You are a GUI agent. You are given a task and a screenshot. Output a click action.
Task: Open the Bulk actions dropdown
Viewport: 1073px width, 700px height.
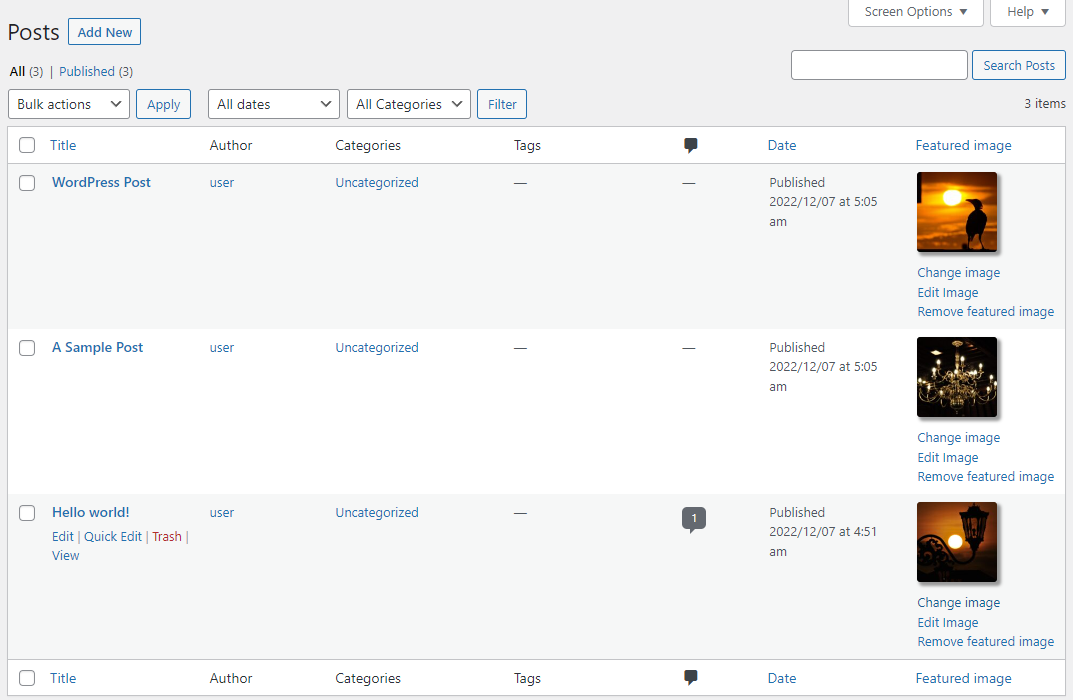coord(68,103)
